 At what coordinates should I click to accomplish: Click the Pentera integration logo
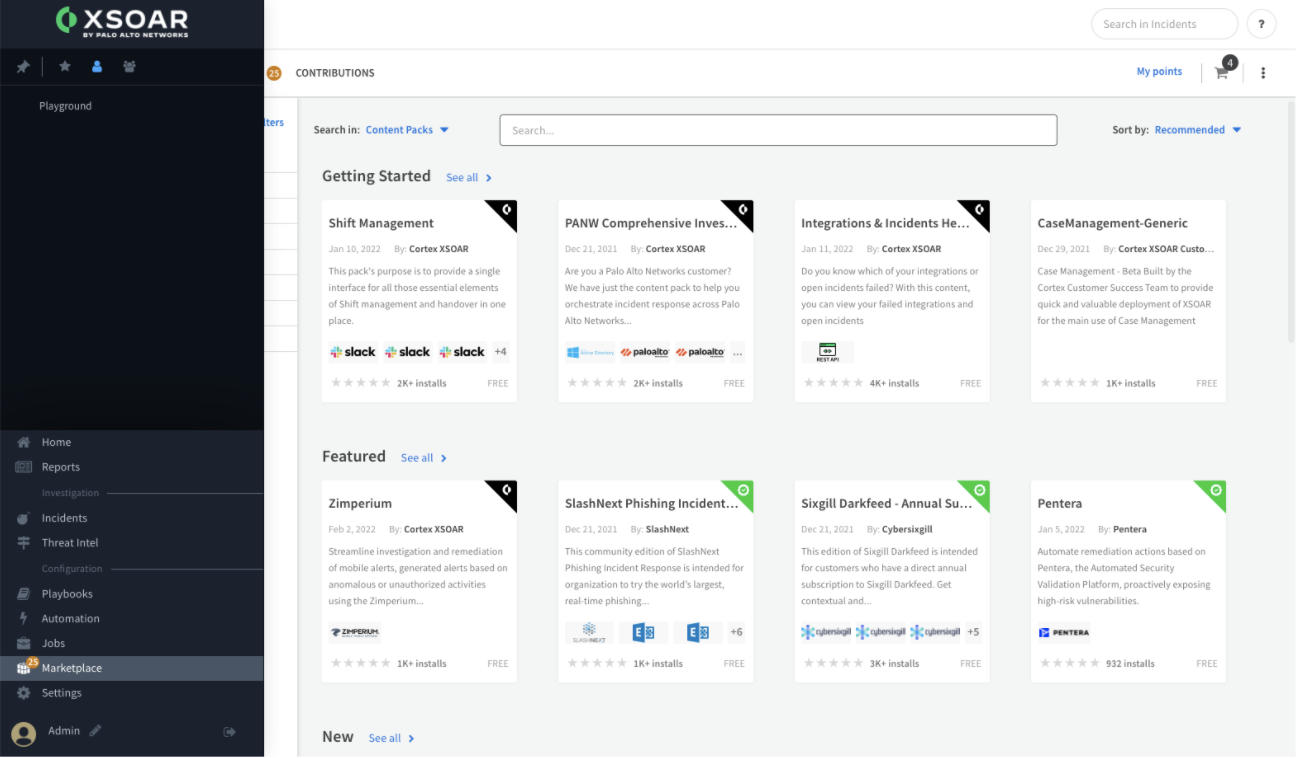(1064, 632)
